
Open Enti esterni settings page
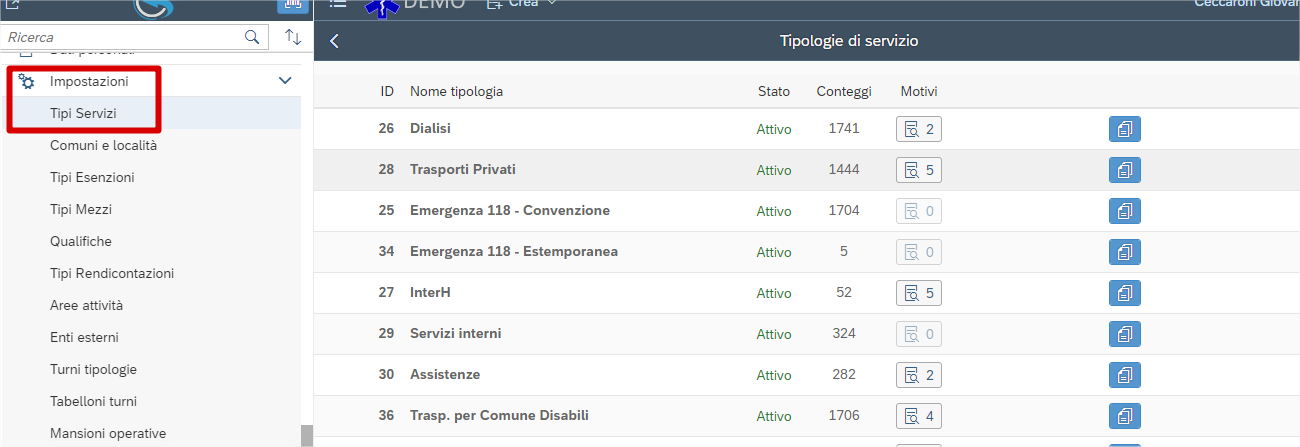(84, 337)
